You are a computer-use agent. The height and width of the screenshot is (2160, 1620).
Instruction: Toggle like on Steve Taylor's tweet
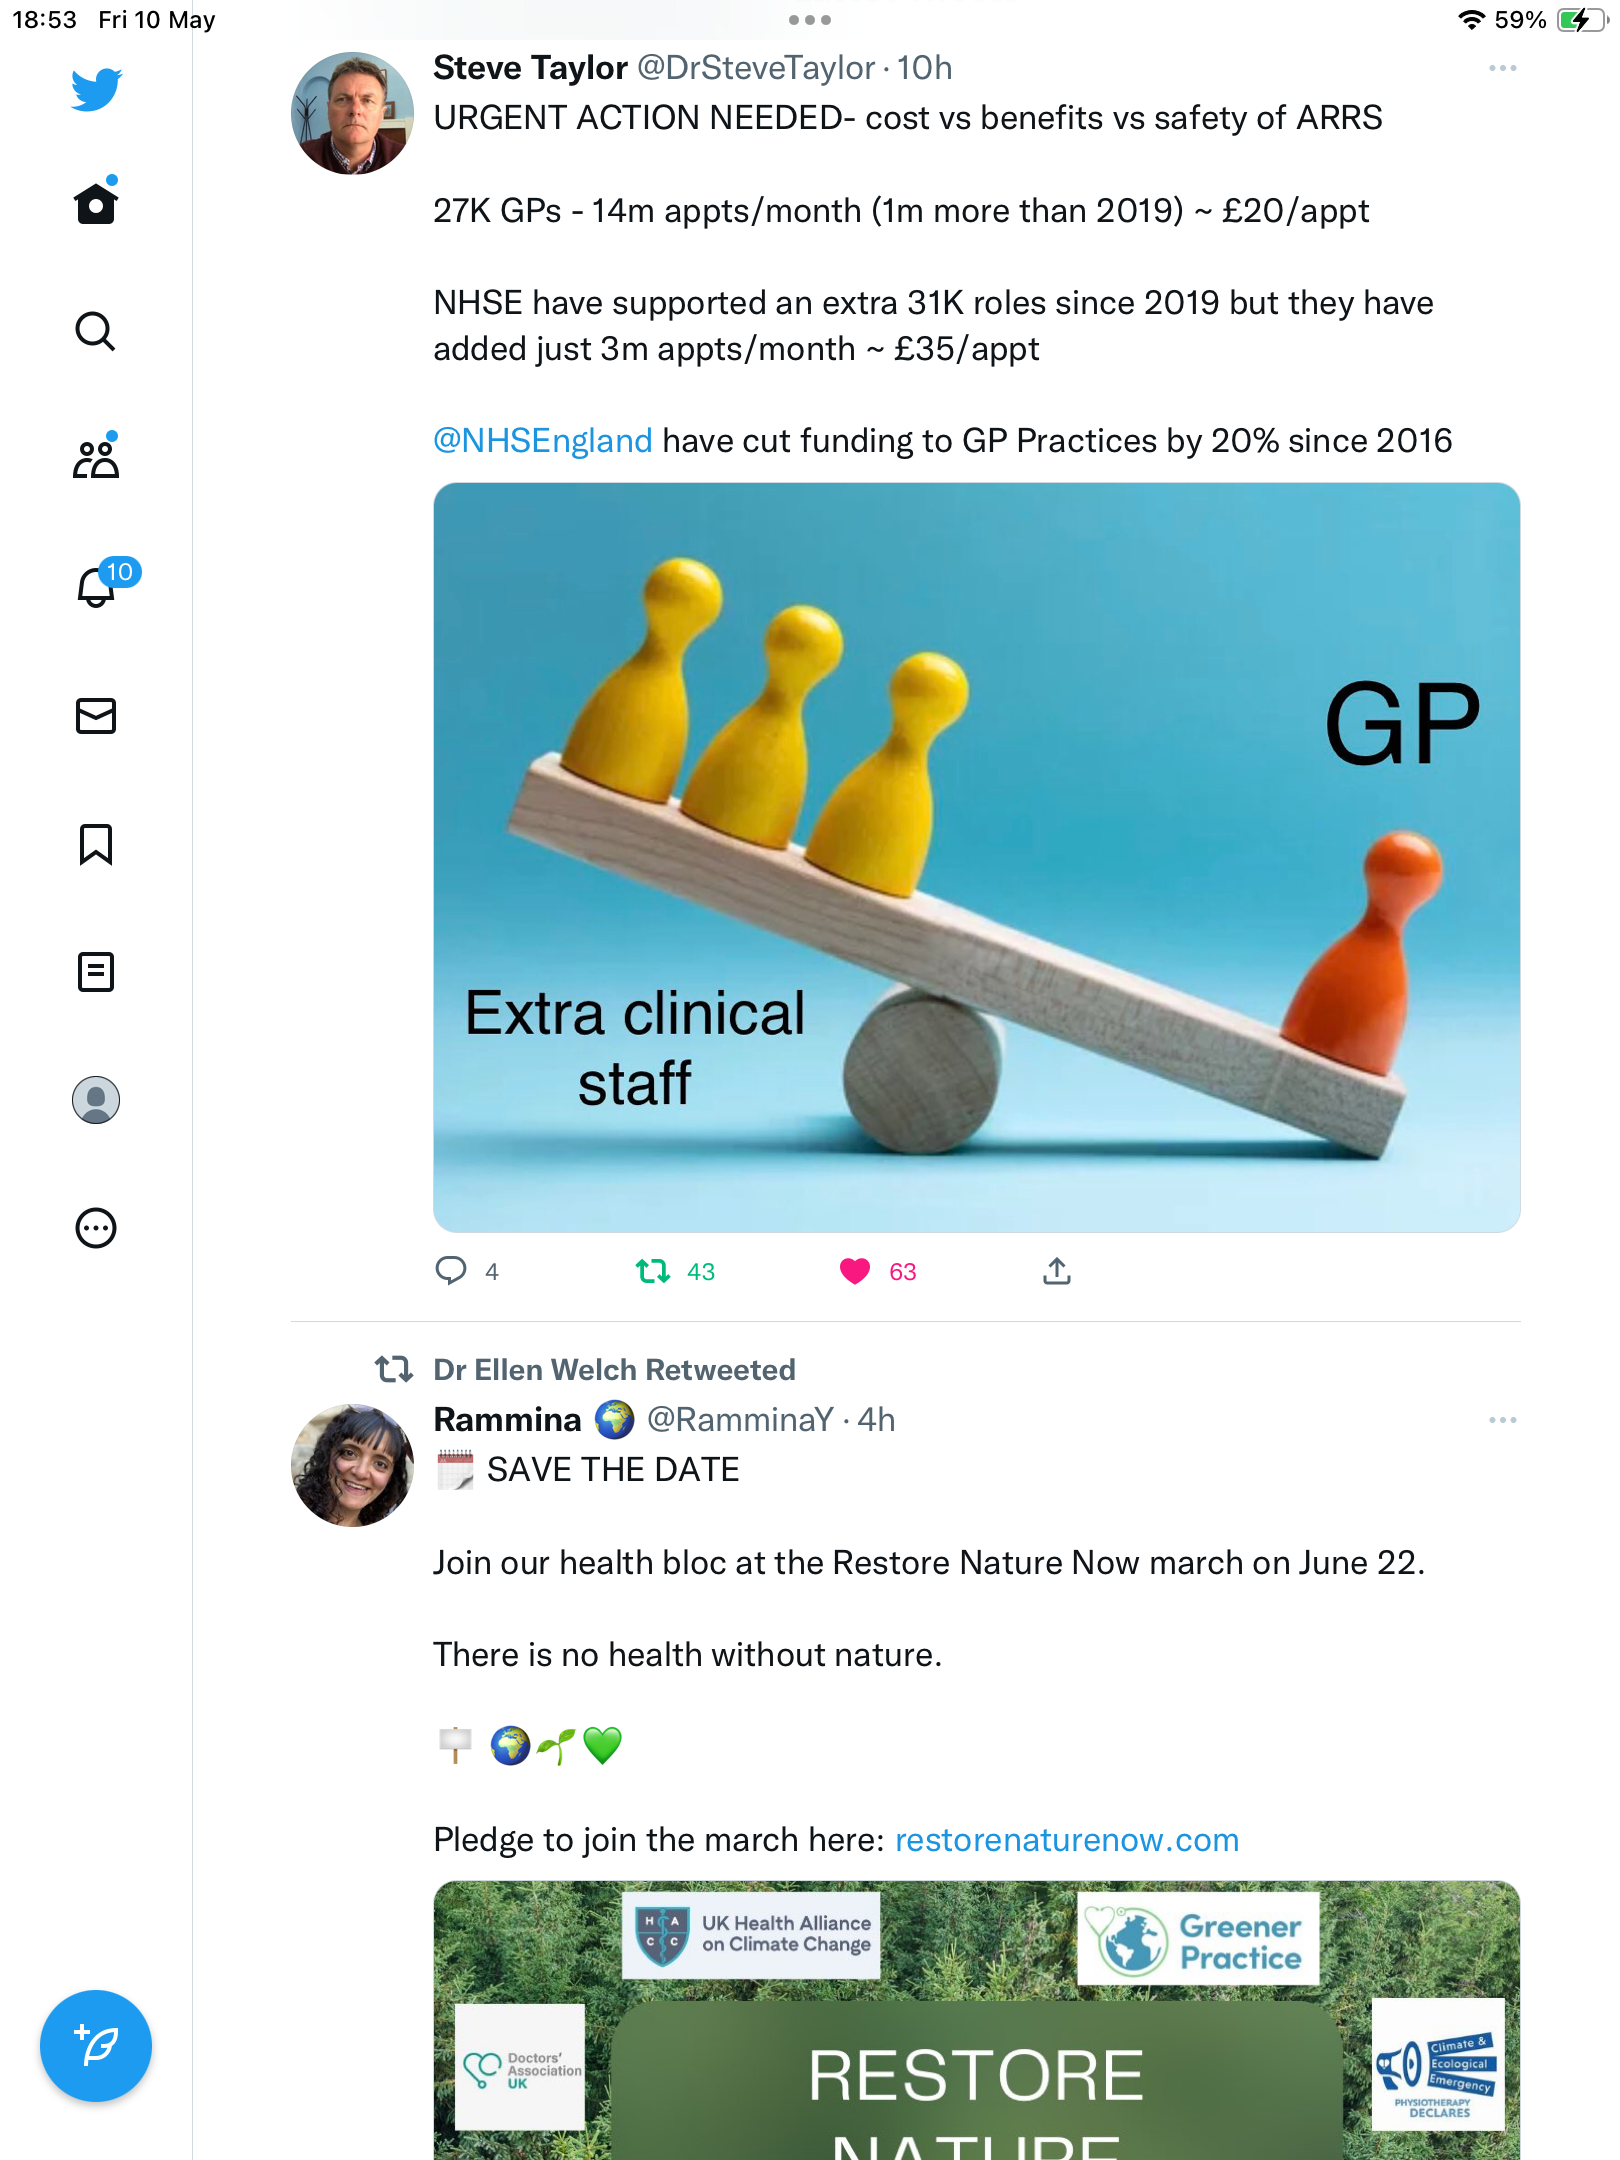coord(877,1271)
